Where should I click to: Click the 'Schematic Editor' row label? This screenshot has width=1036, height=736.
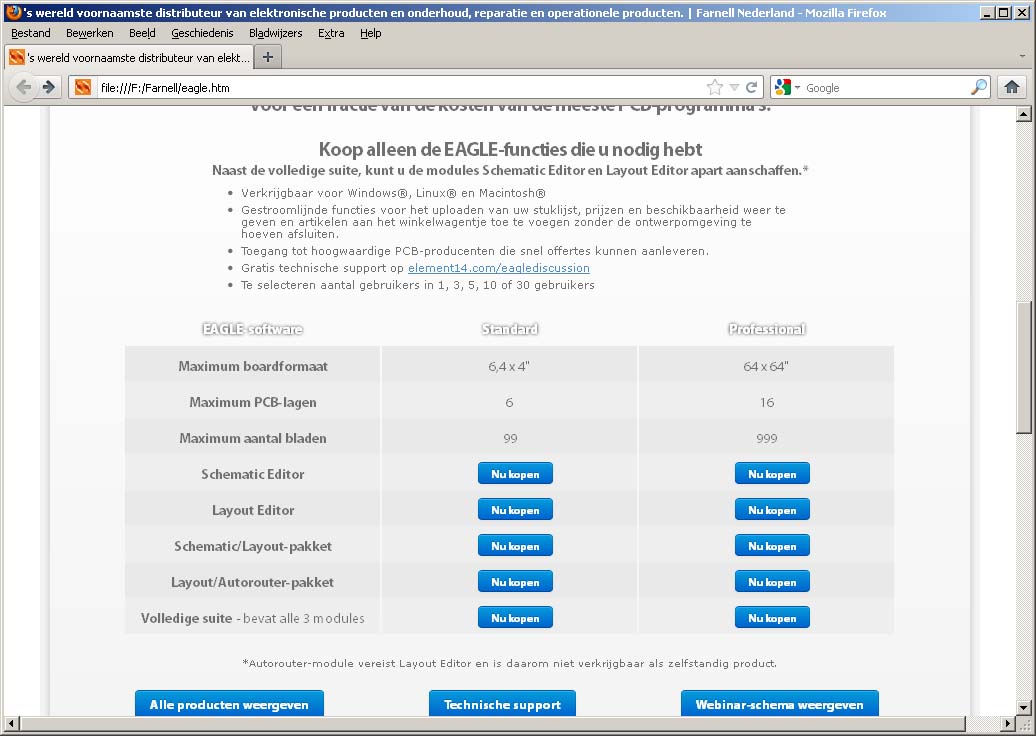(x=253, y=474)
